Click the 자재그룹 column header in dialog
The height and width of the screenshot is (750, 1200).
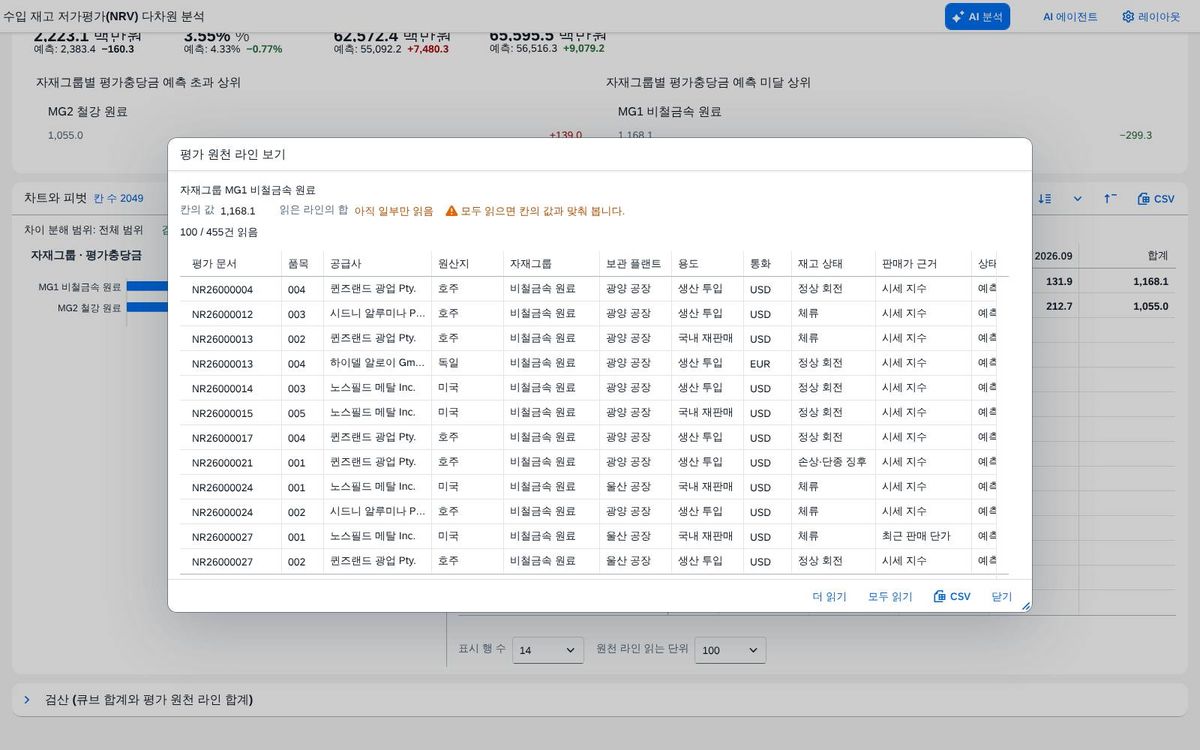[x=551, y=264]
